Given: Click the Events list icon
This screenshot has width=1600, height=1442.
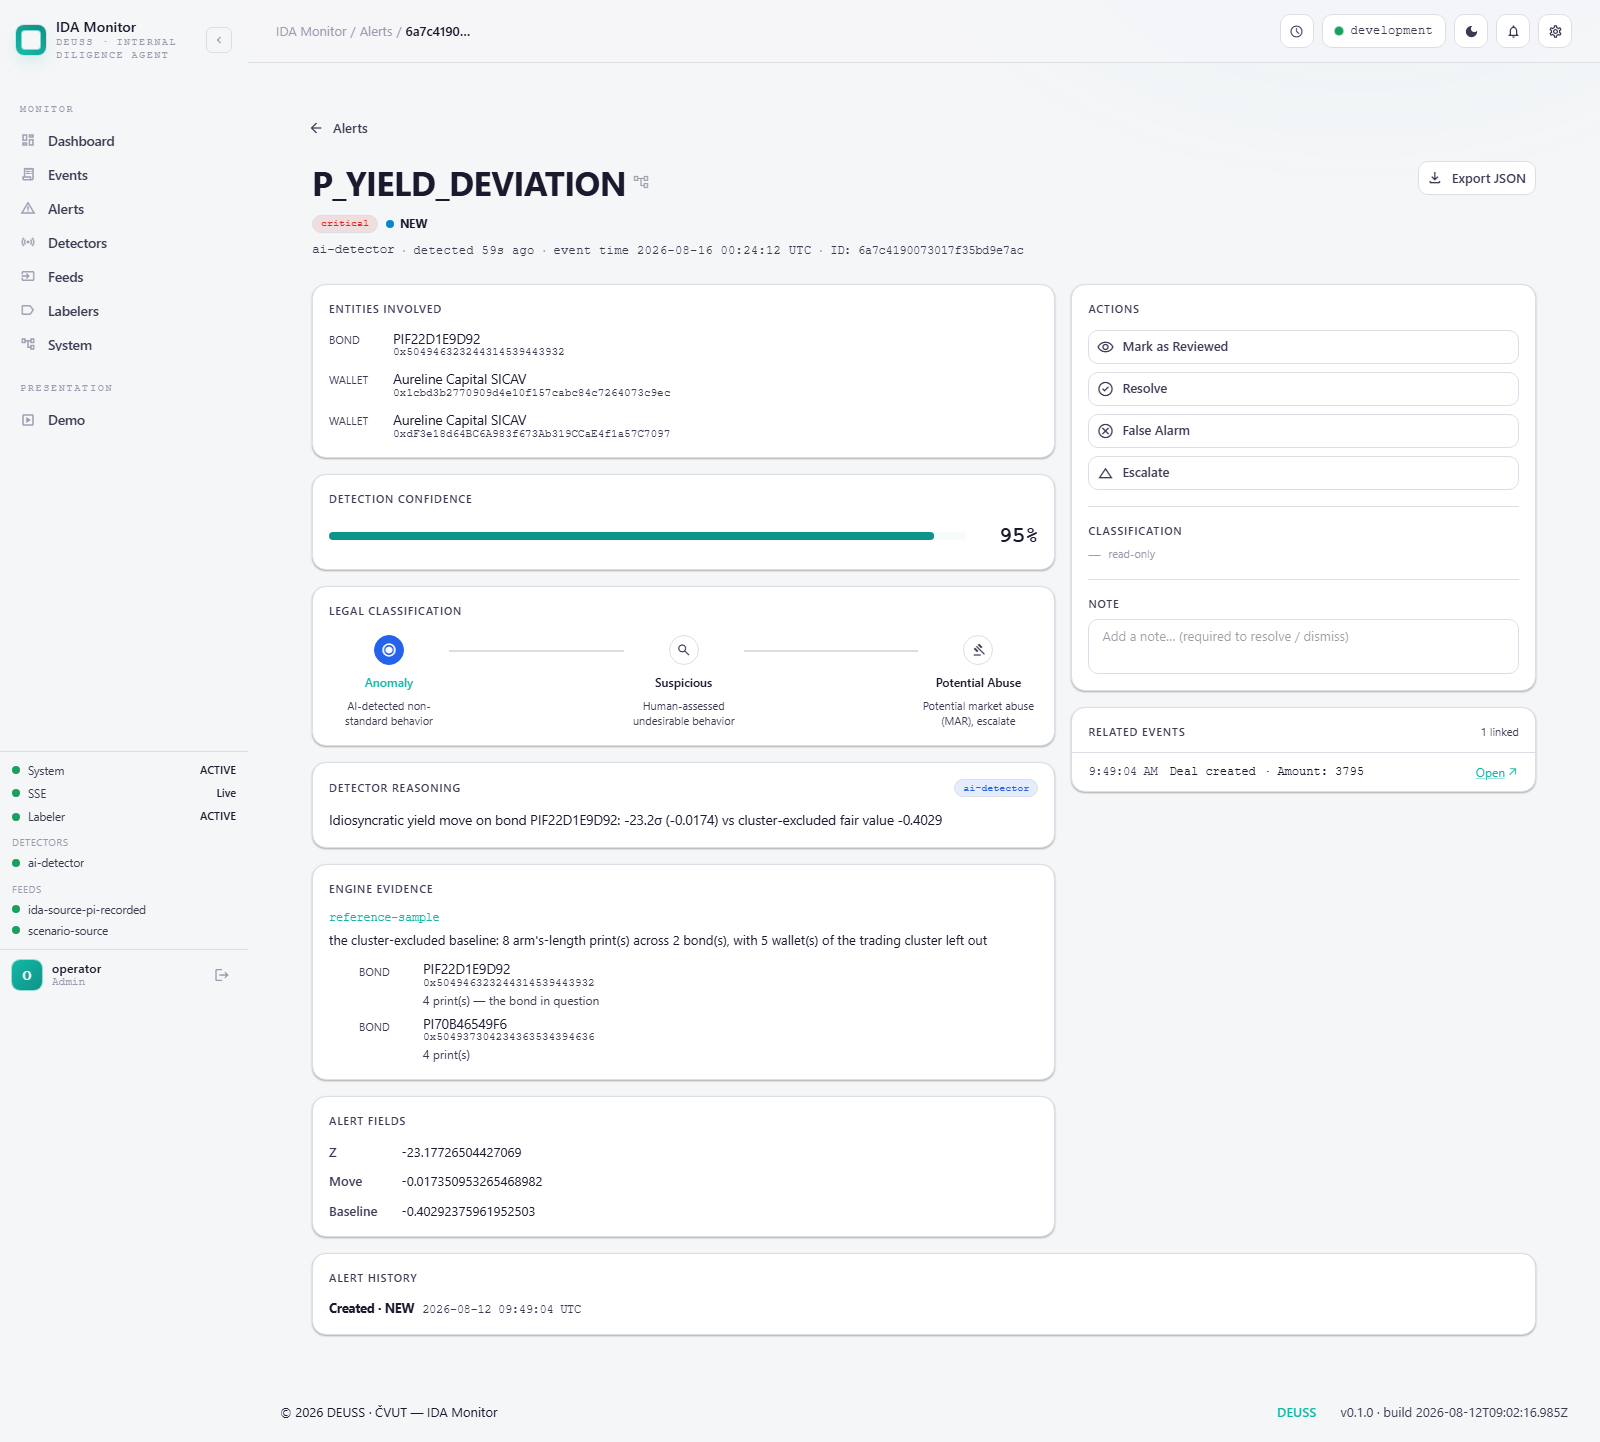Looking at the screenshot, I should [28, 175].
